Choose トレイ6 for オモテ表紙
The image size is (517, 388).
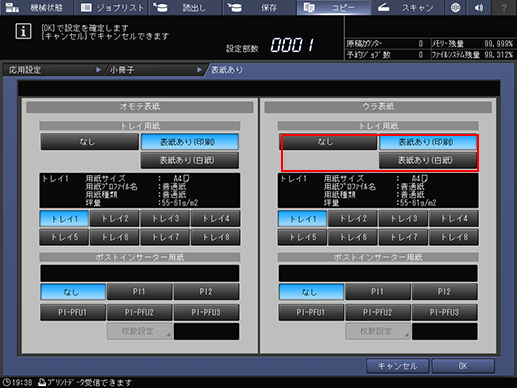tap(115, 237)
